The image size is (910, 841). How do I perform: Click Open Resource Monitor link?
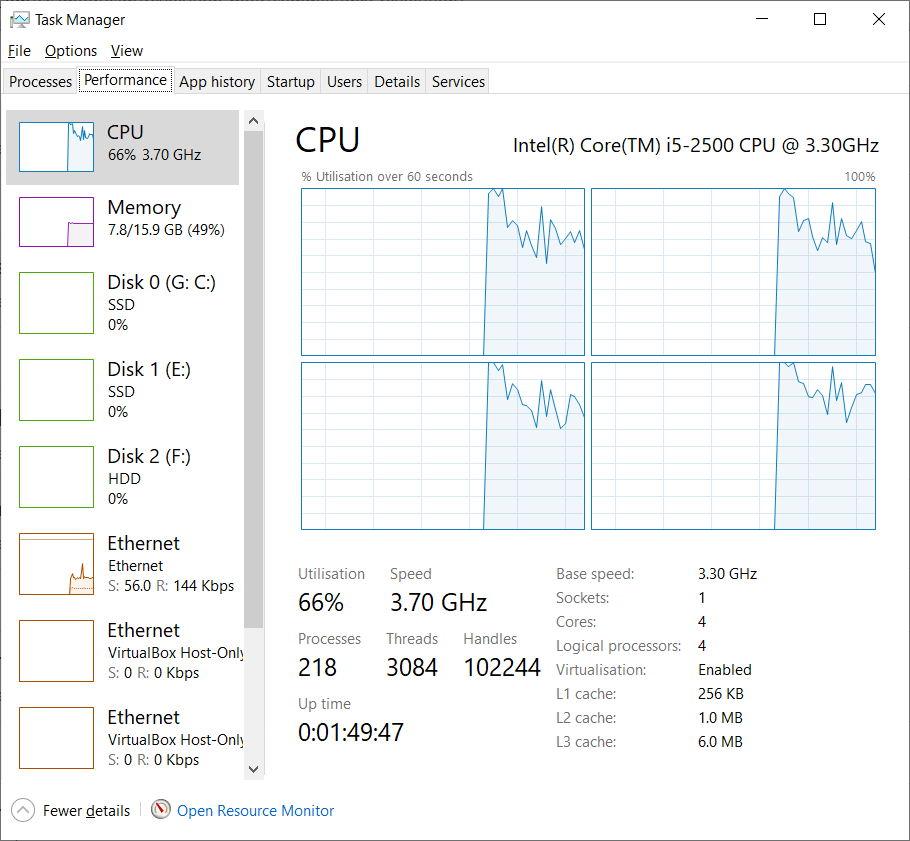[255, 811]
